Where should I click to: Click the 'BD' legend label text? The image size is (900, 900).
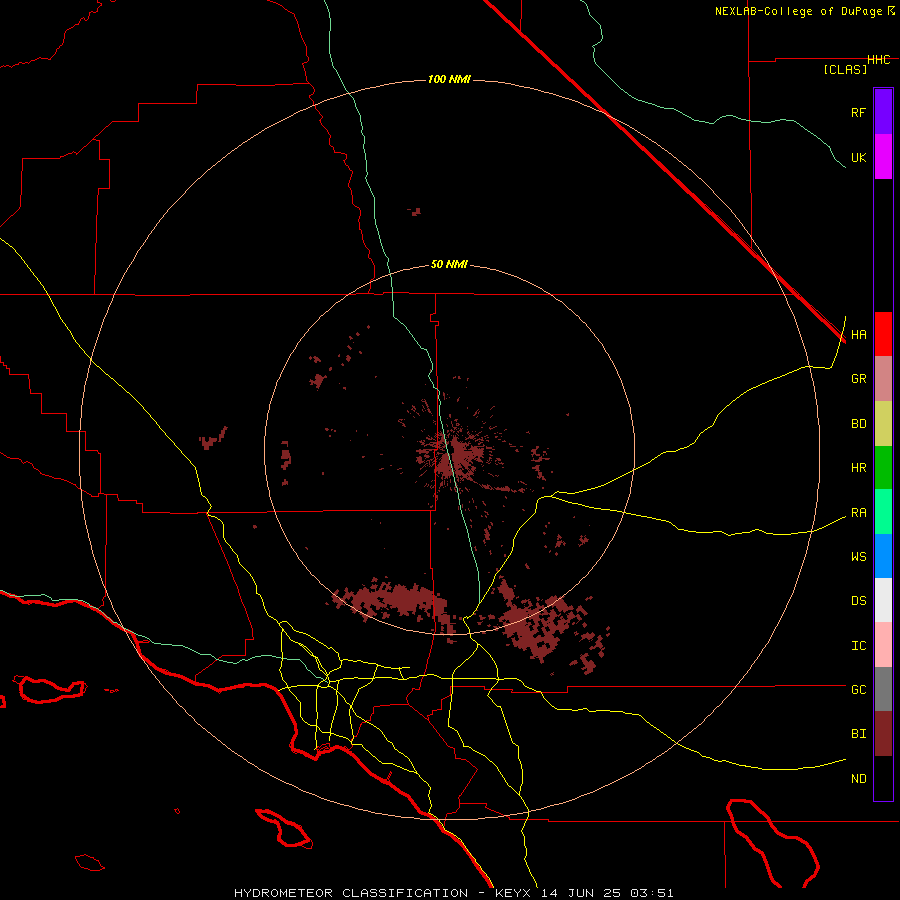tap(858, 424)
